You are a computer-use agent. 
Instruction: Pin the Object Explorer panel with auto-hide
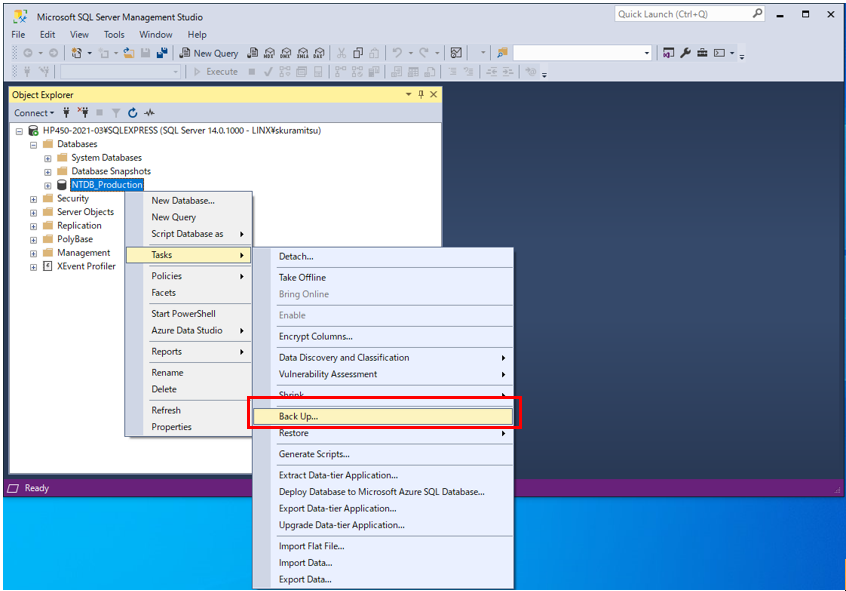[x=421, y=95]
